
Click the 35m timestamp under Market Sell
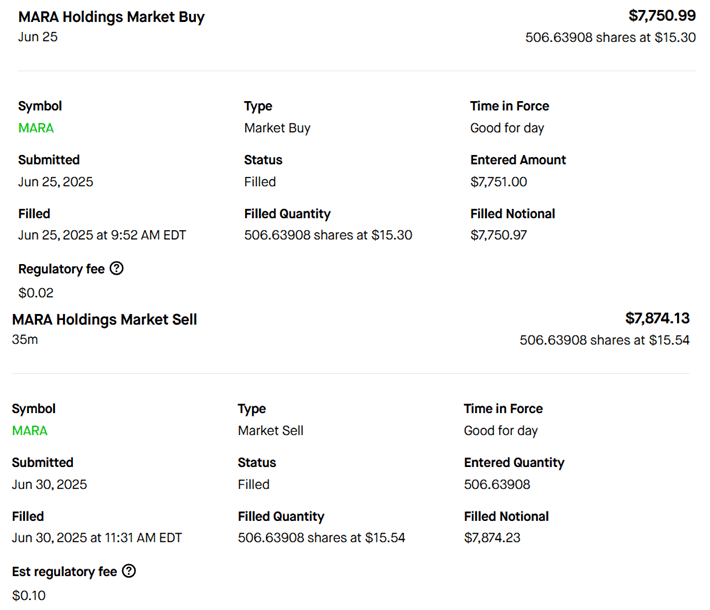click(24, 340)
